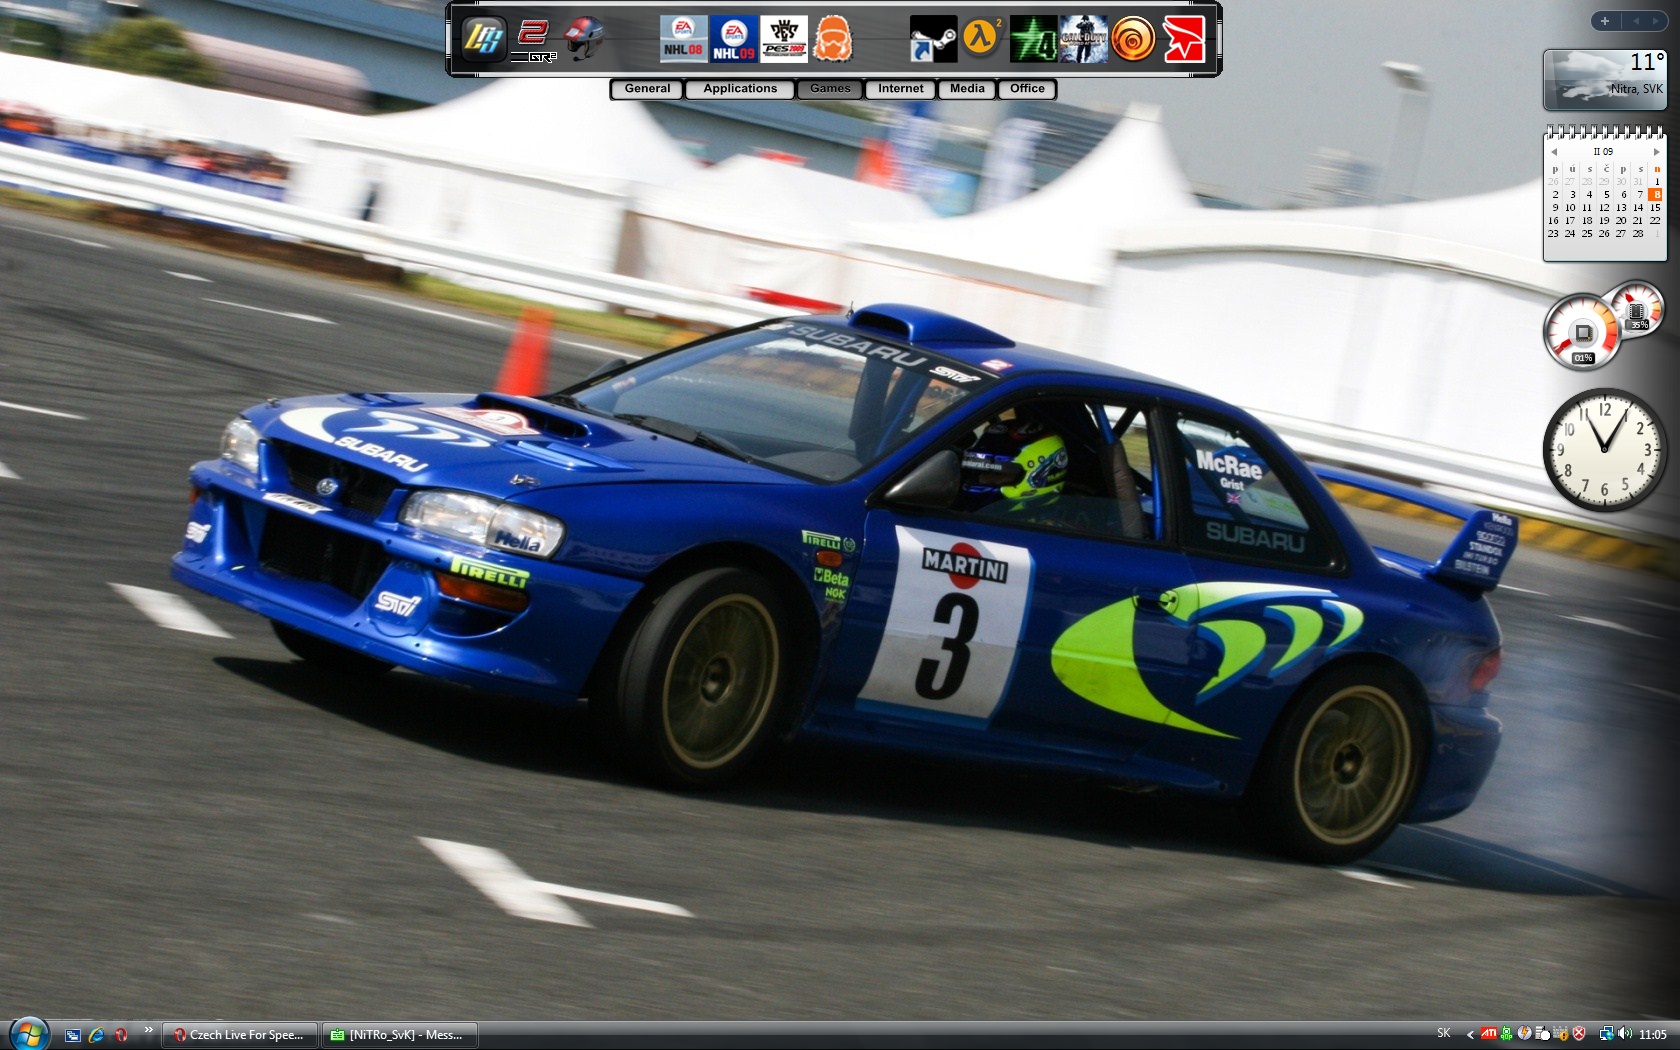1680x1050 pixels.
Task: Launch Live for Speed from the dock
Action: (x=483, y=39)
